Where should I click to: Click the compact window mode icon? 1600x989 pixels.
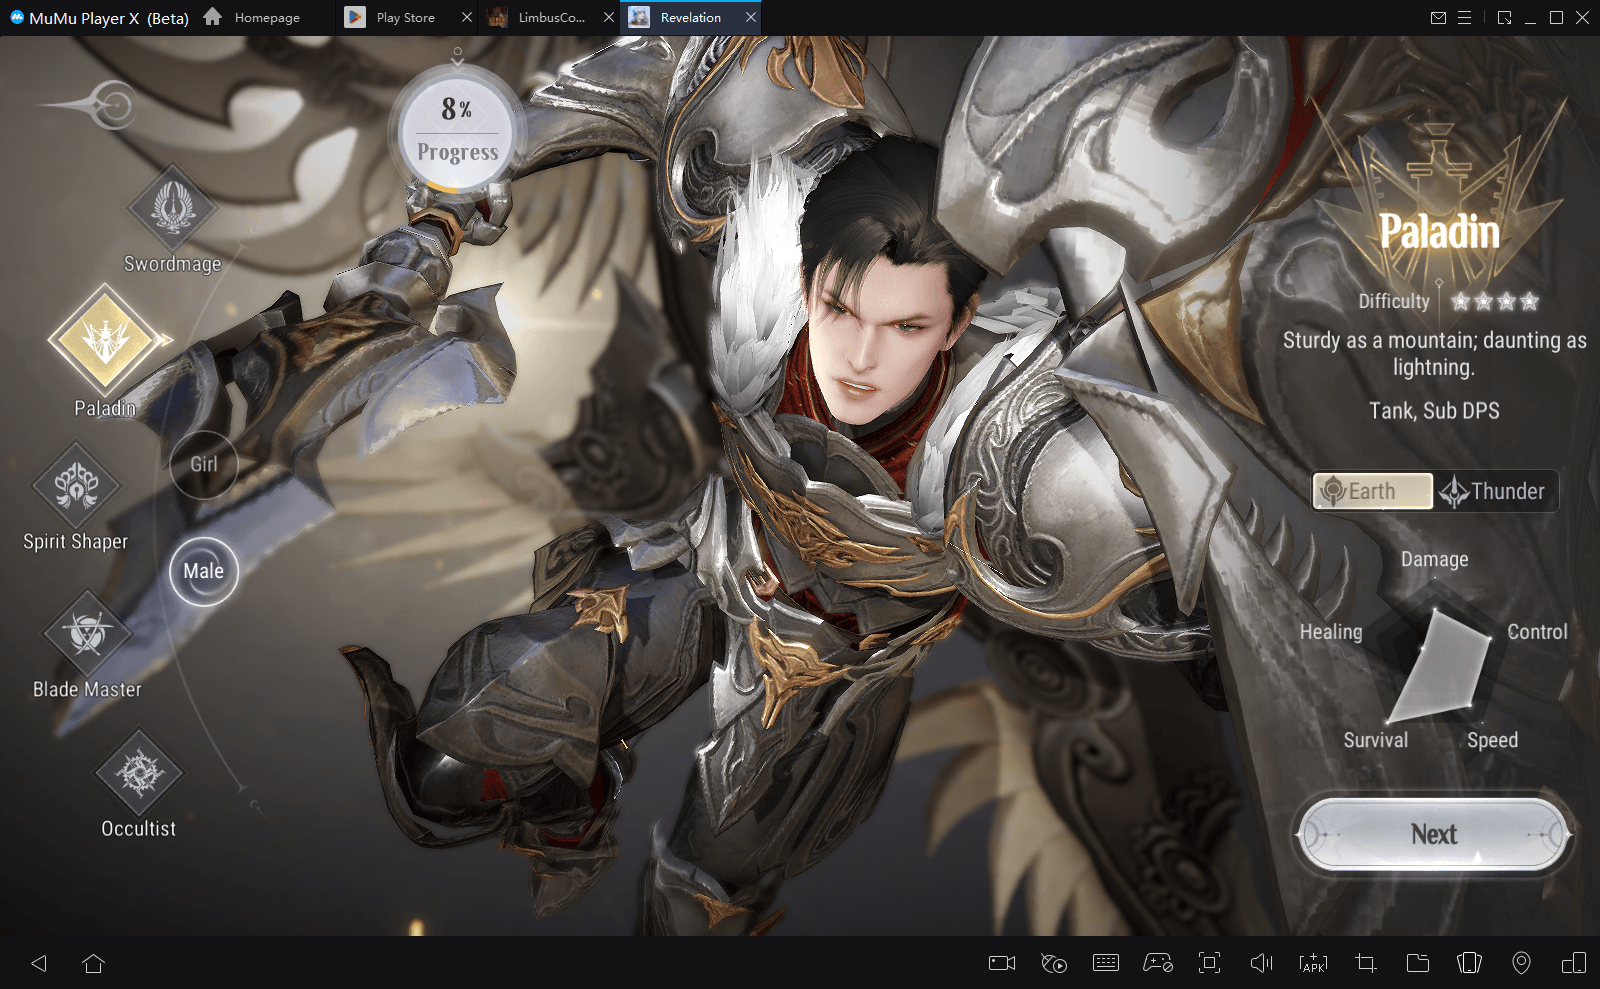[x=1504, y=17]
